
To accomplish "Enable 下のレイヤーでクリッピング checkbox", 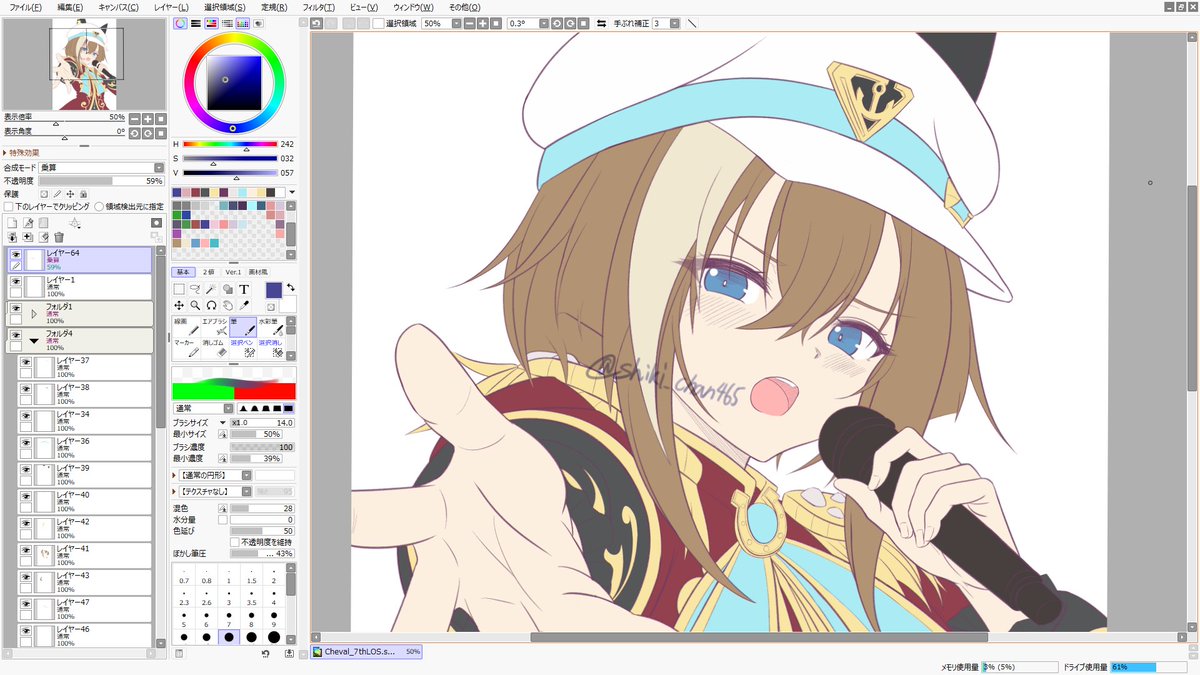I will click(9, 206).
